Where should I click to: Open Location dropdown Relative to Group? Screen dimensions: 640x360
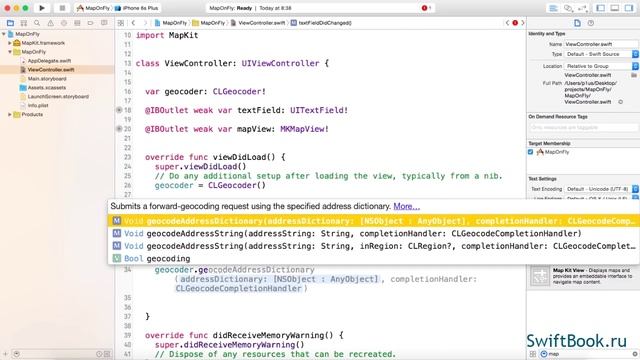601,66
